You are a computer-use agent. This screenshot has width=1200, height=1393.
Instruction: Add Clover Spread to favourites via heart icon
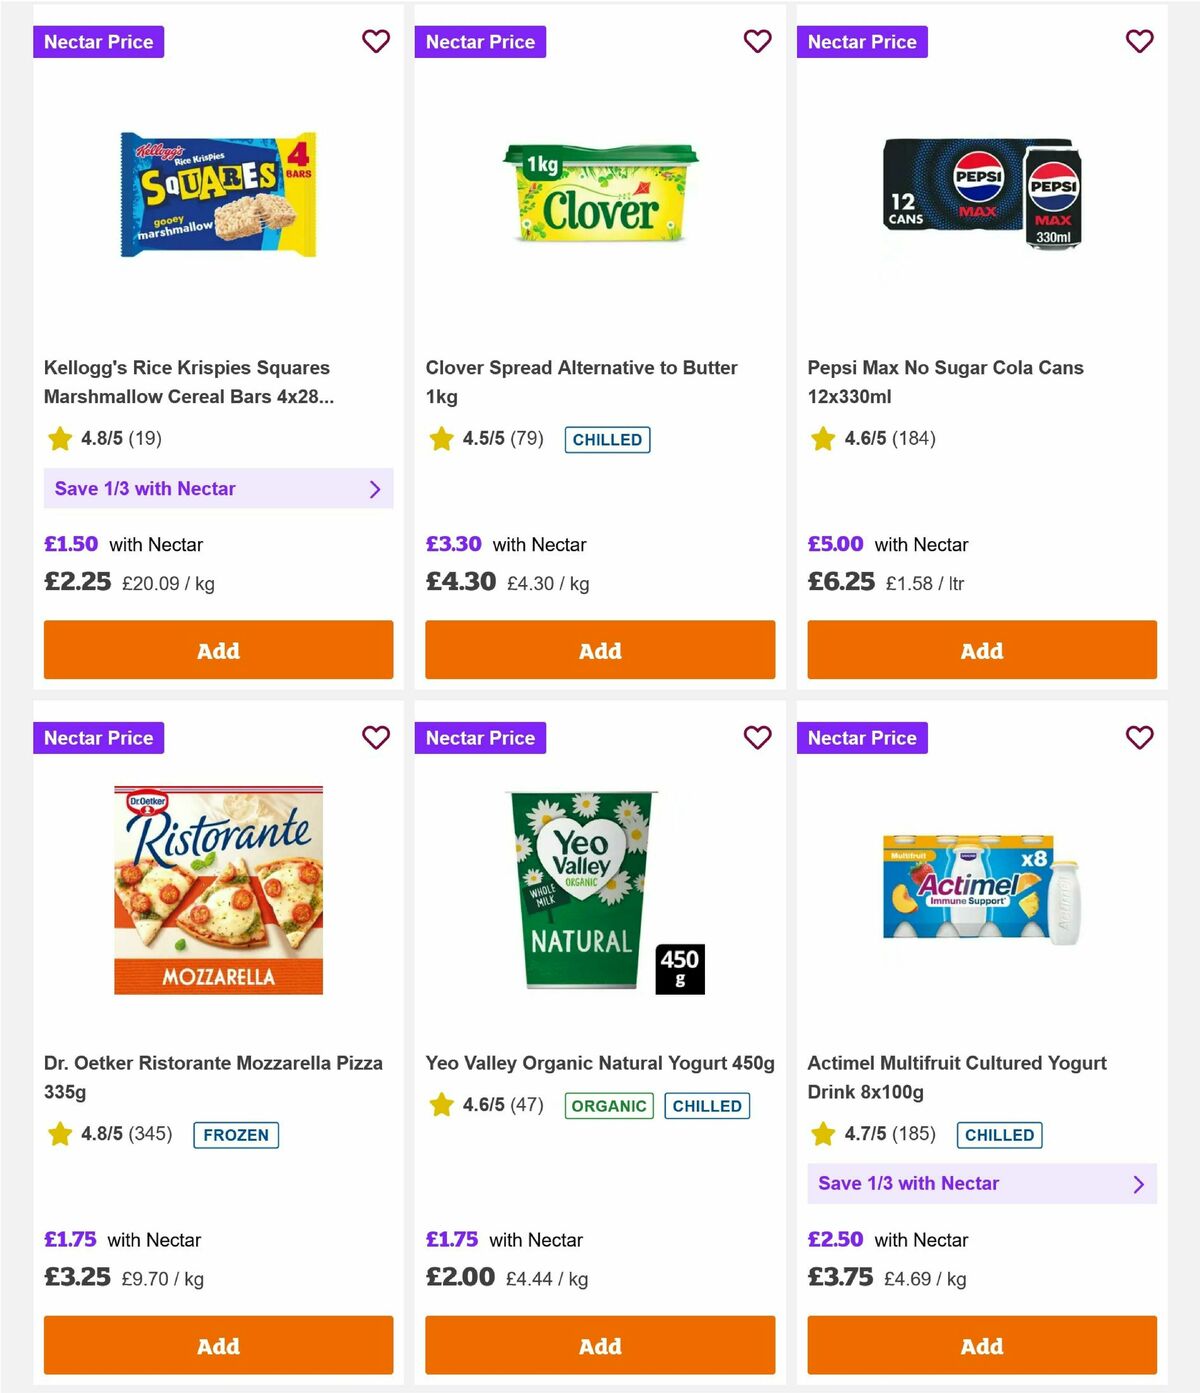(x=758, y=42)
